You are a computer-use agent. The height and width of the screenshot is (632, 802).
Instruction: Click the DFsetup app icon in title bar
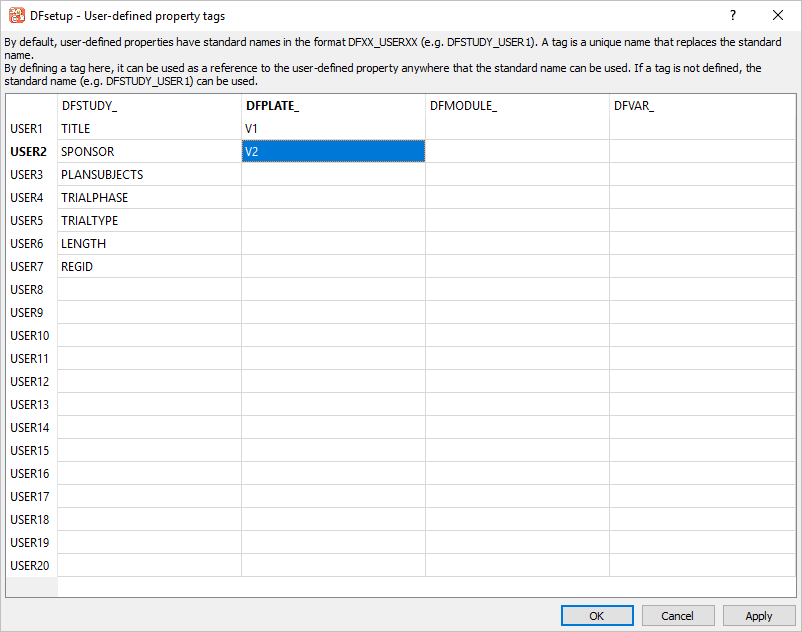click(x=17, y=15)
